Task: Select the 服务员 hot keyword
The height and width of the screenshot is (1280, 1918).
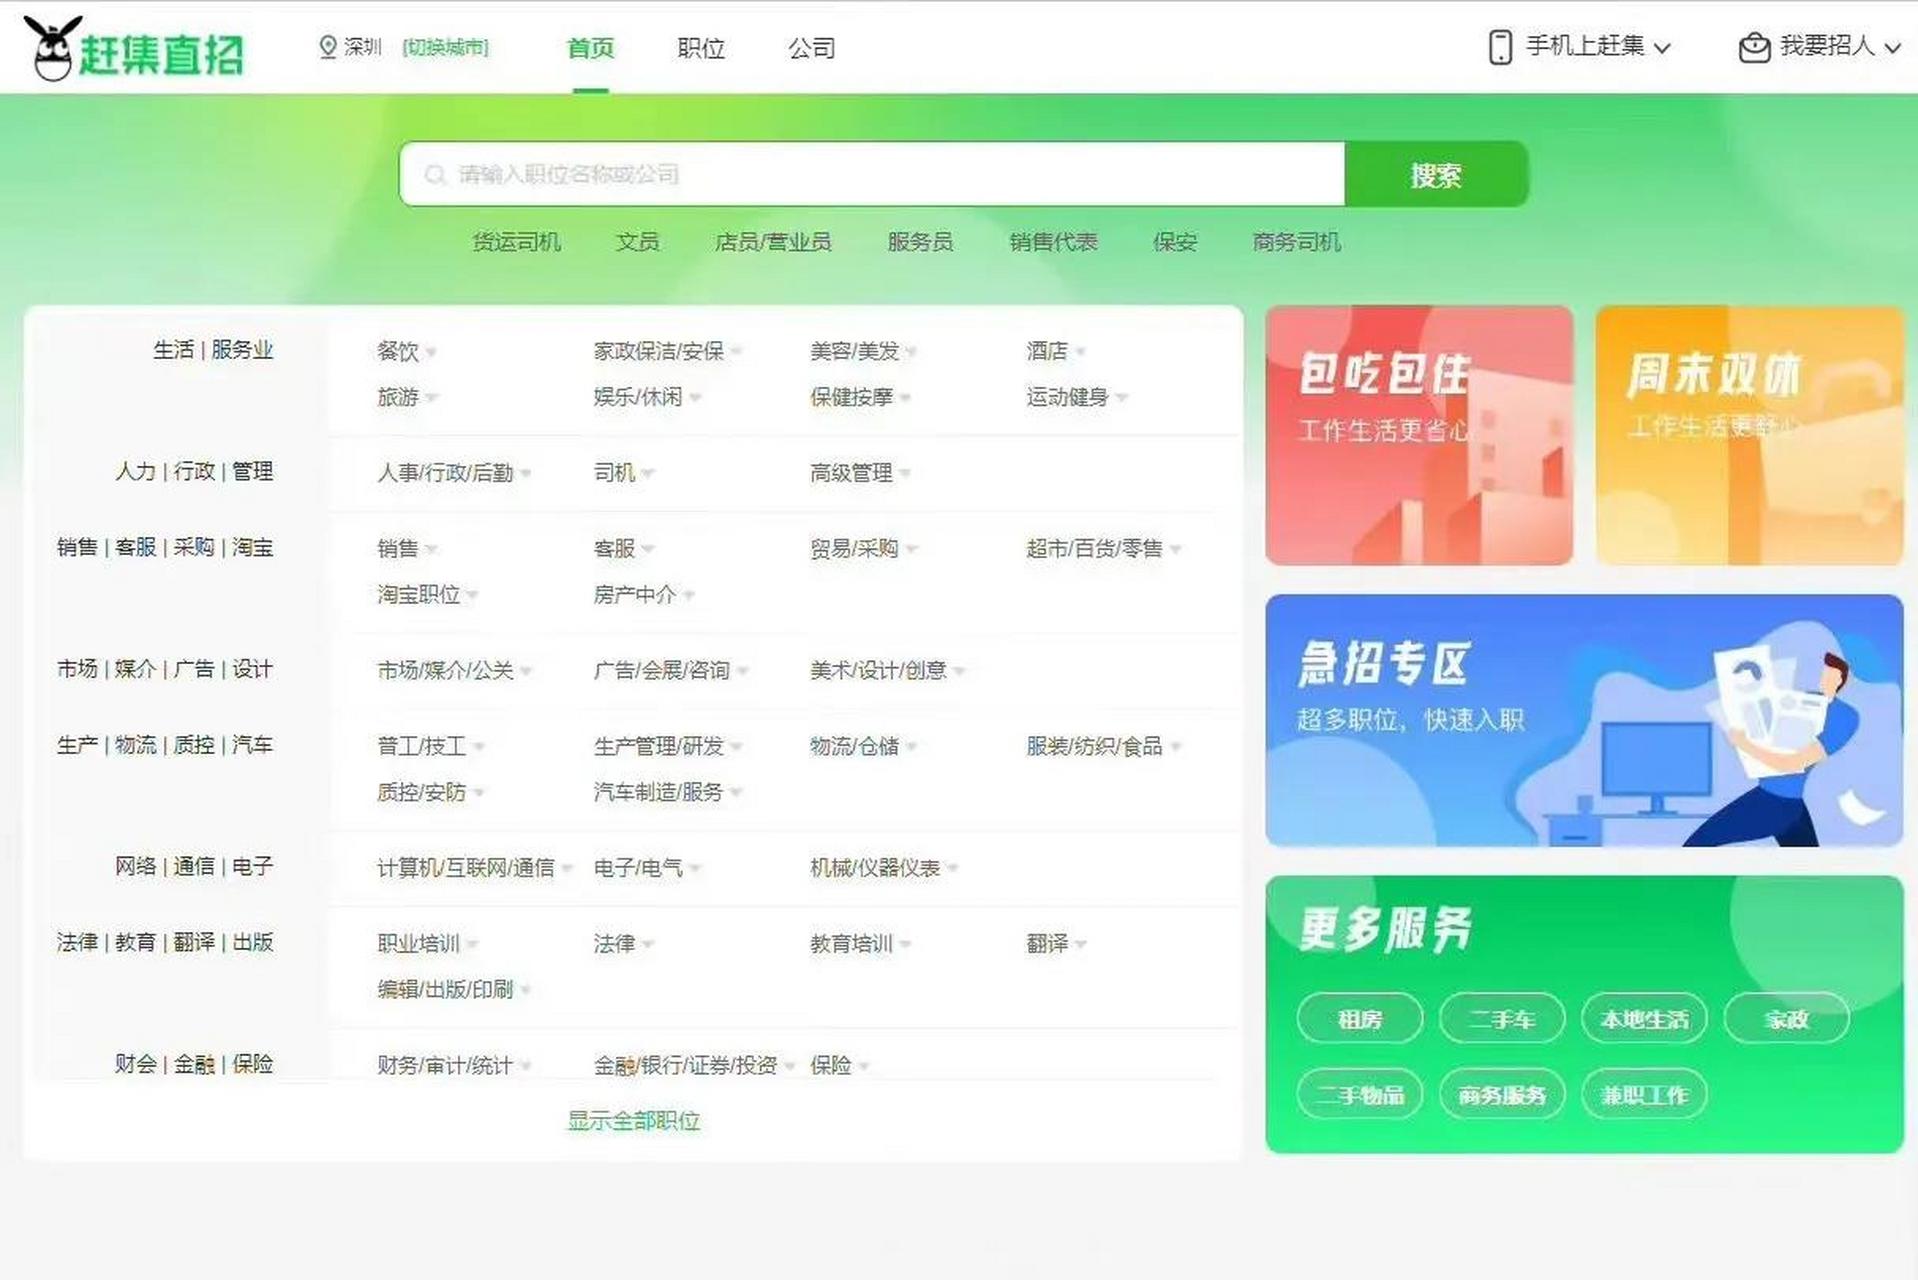Action: coord(920,242)
